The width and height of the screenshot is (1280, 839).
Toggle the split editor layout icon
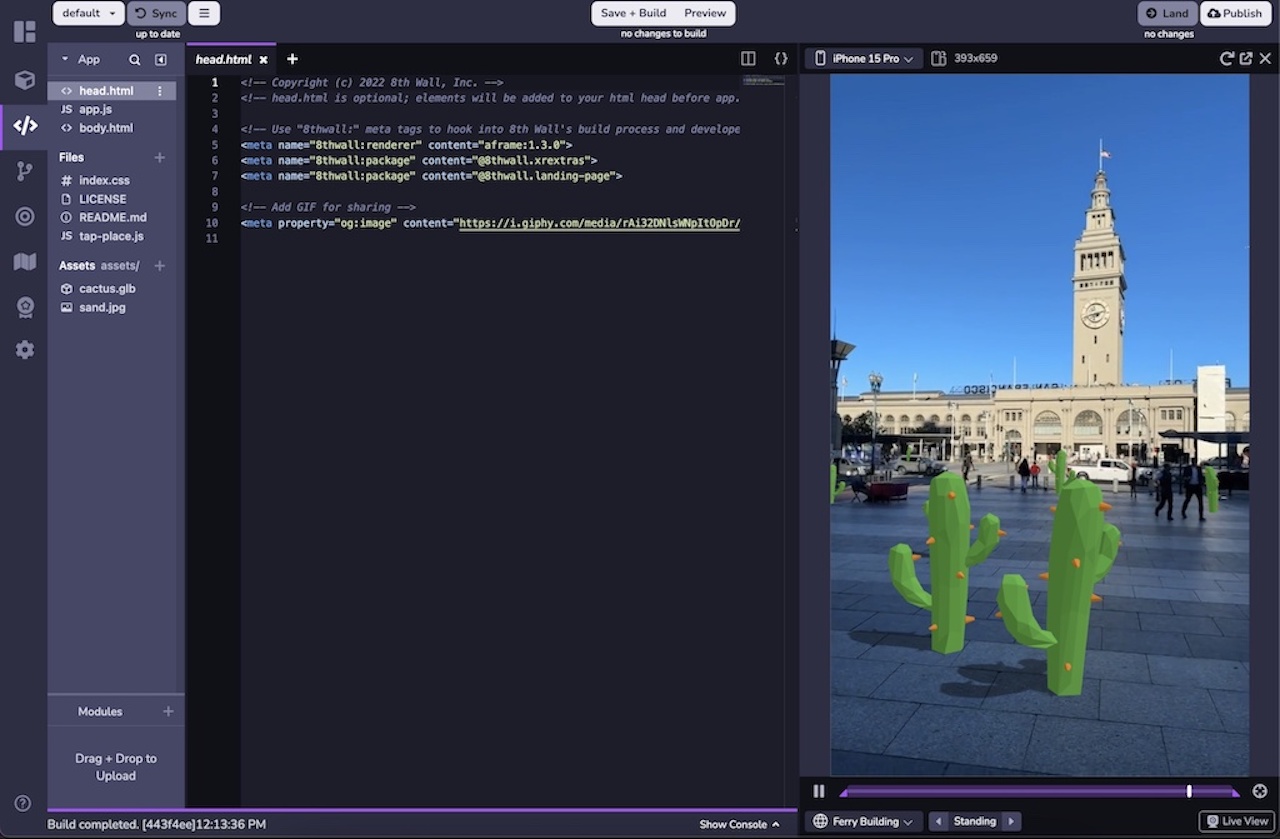click(748, 58)
